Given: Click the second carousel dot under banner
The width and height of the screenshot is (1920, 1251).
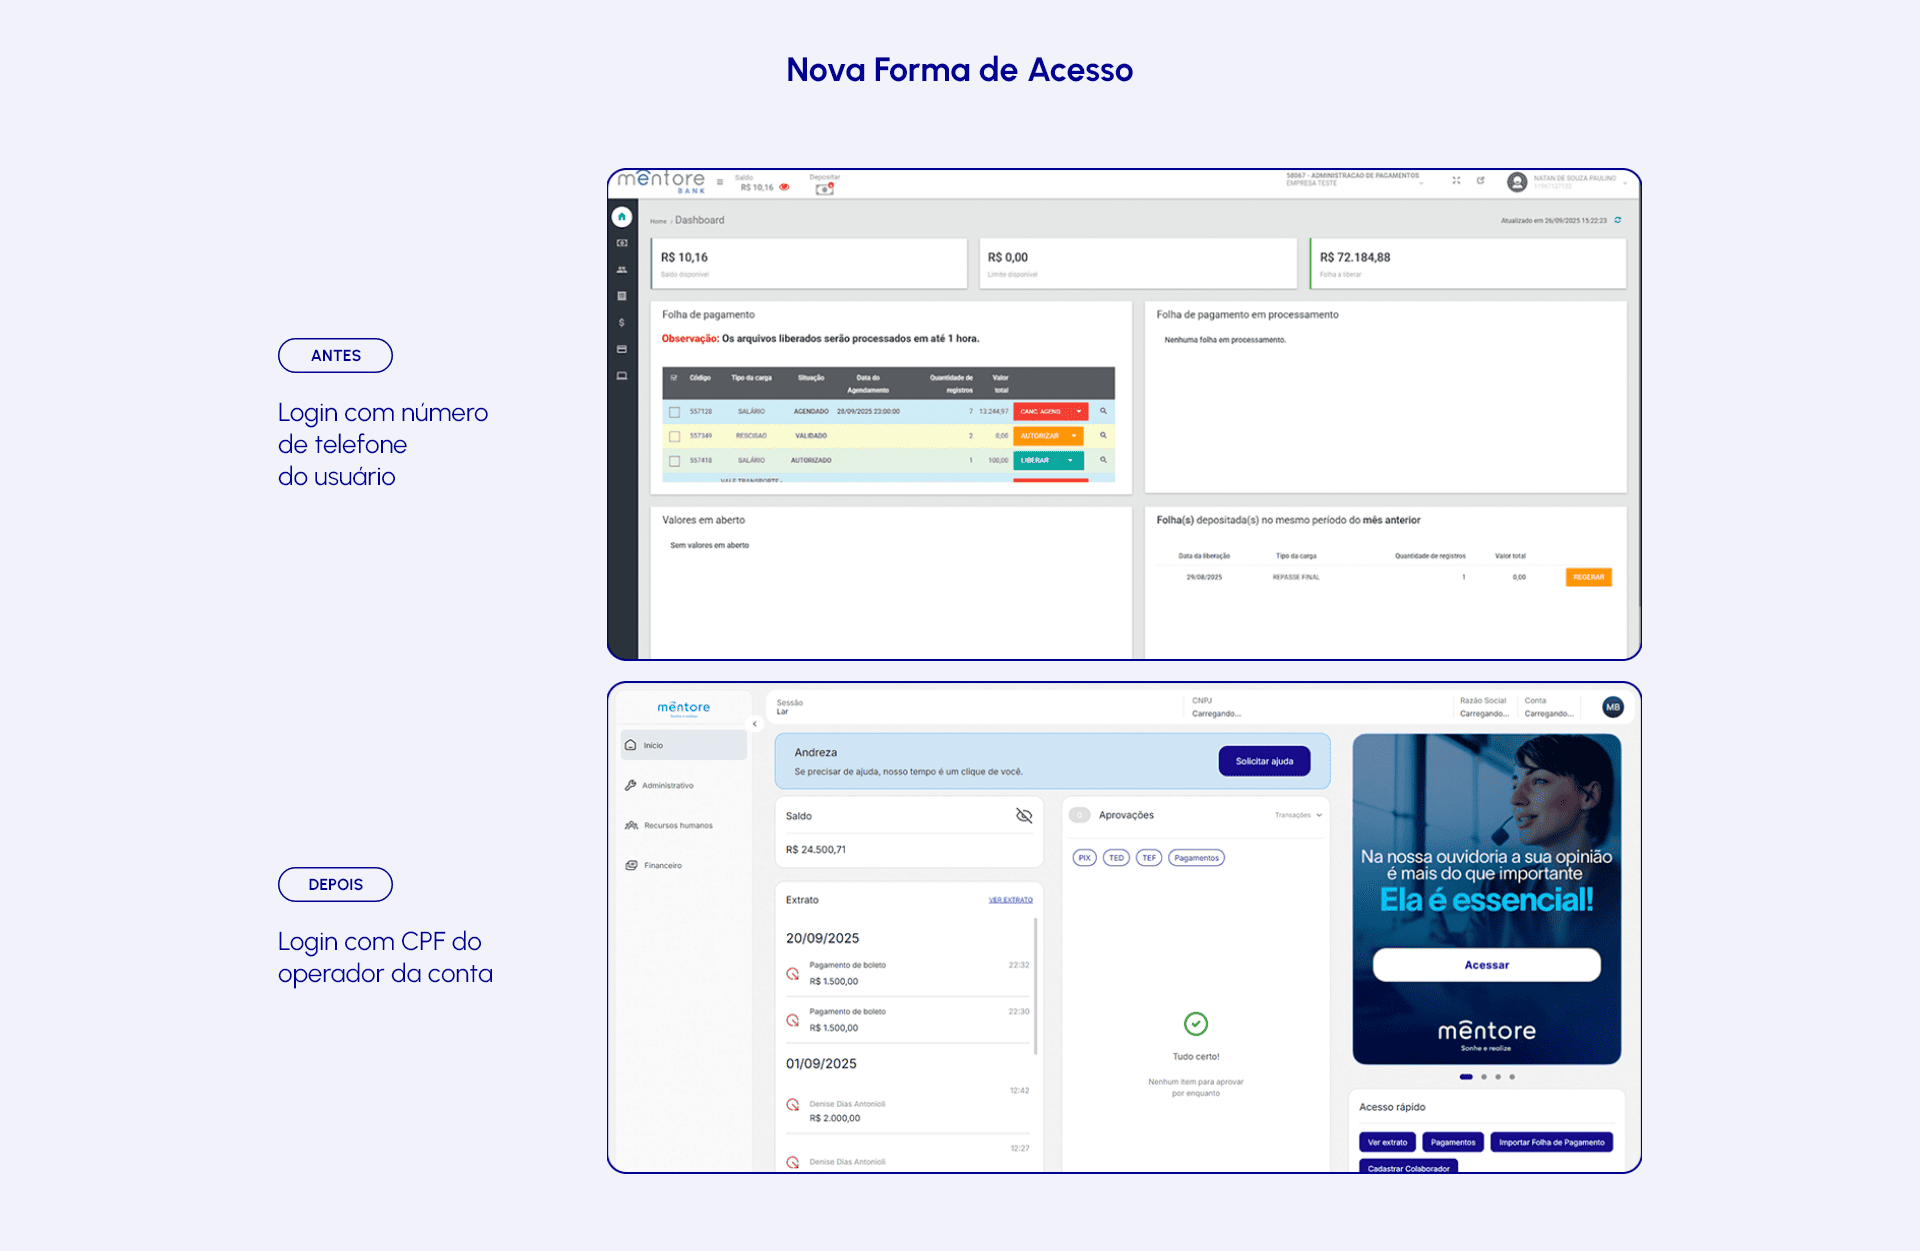Looking at the screenshot, I should click(1484, 1077).
